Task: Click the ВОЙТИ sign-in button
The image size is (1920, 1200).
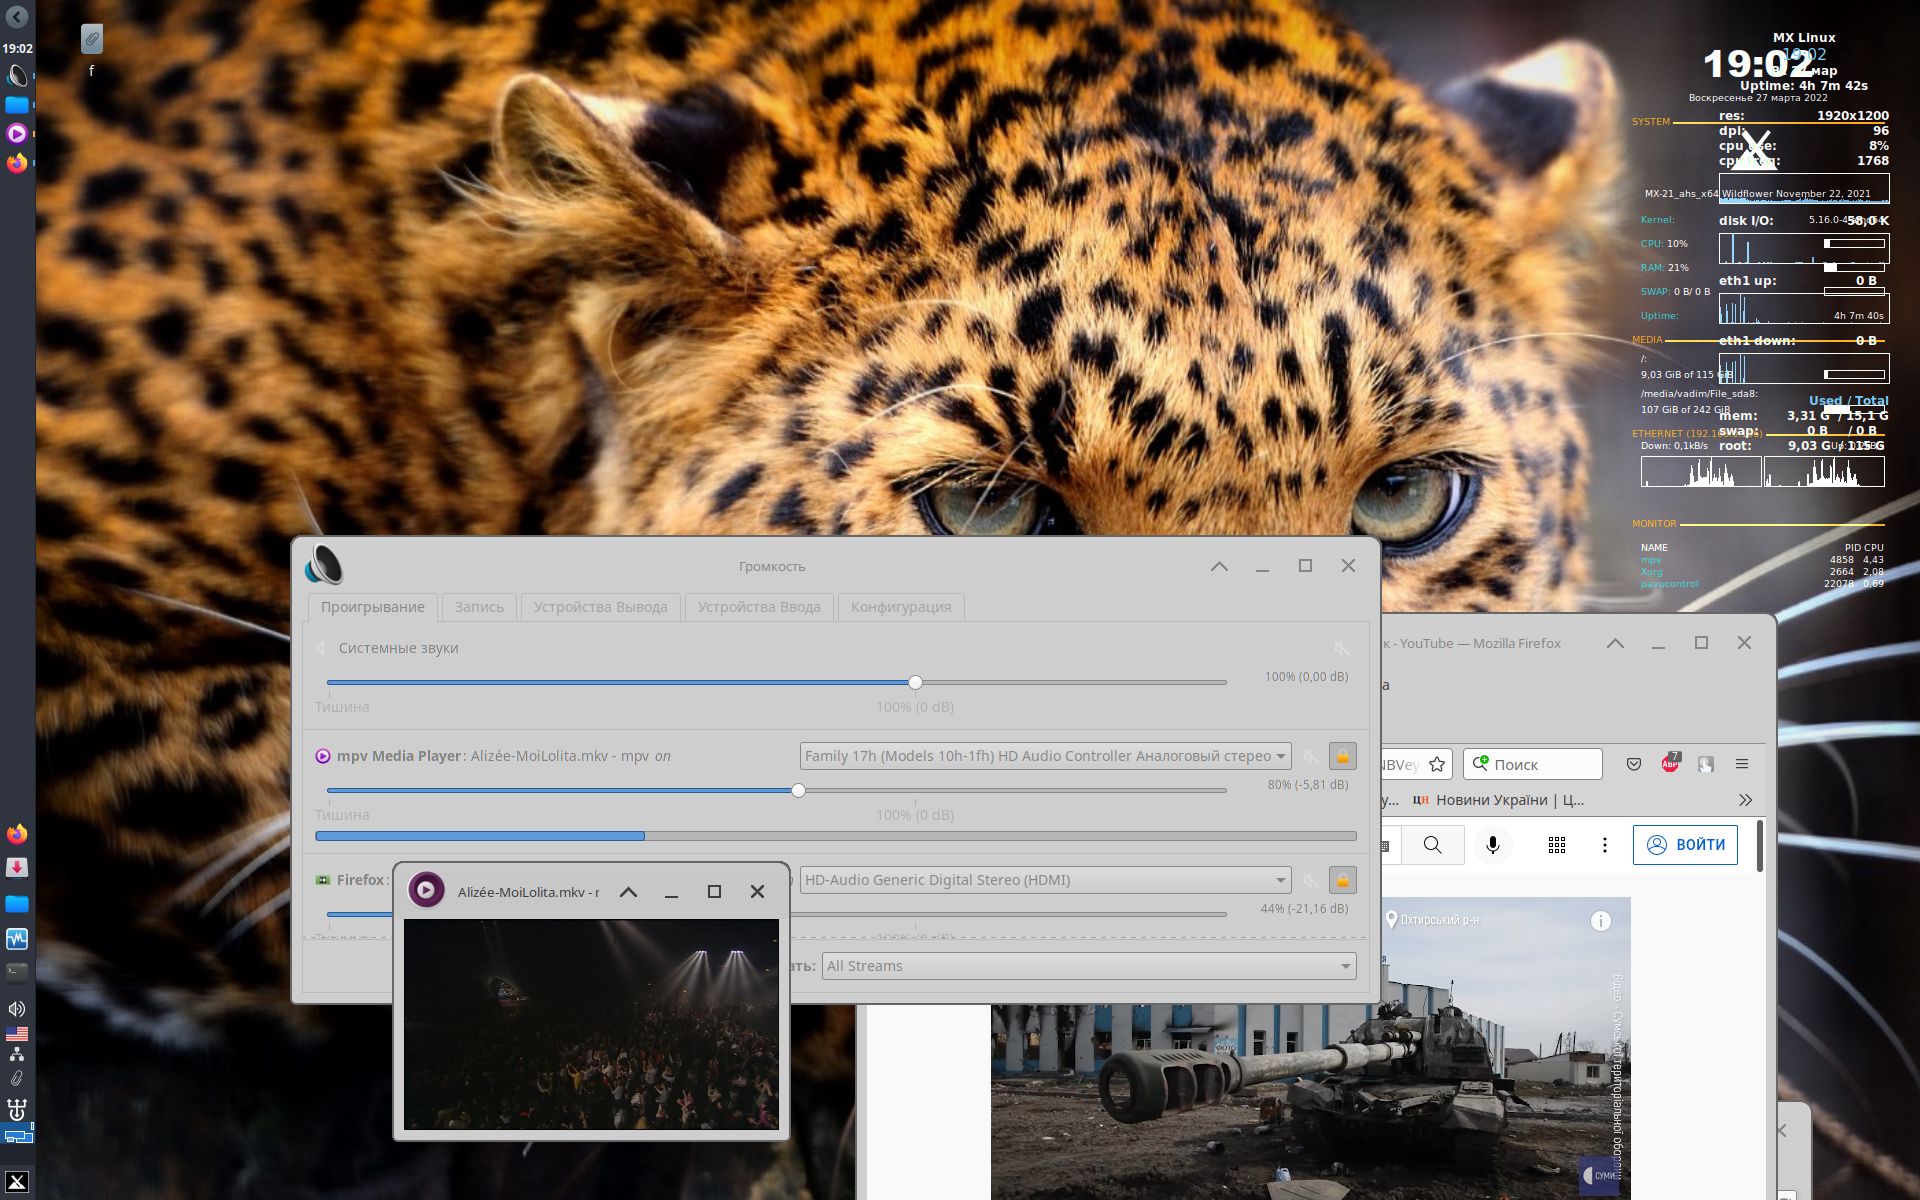Action: [x=1685, y=845]
